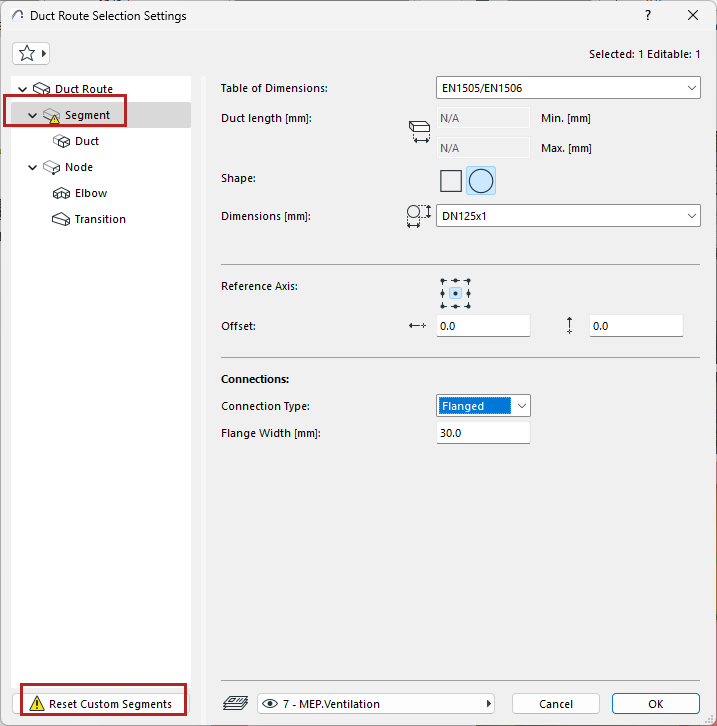Image resolution: width=717 pixels, height=726 pixels.
Task: Select bottom-left reference axis point
Action: pyautogui.click(x=443, y=306)
